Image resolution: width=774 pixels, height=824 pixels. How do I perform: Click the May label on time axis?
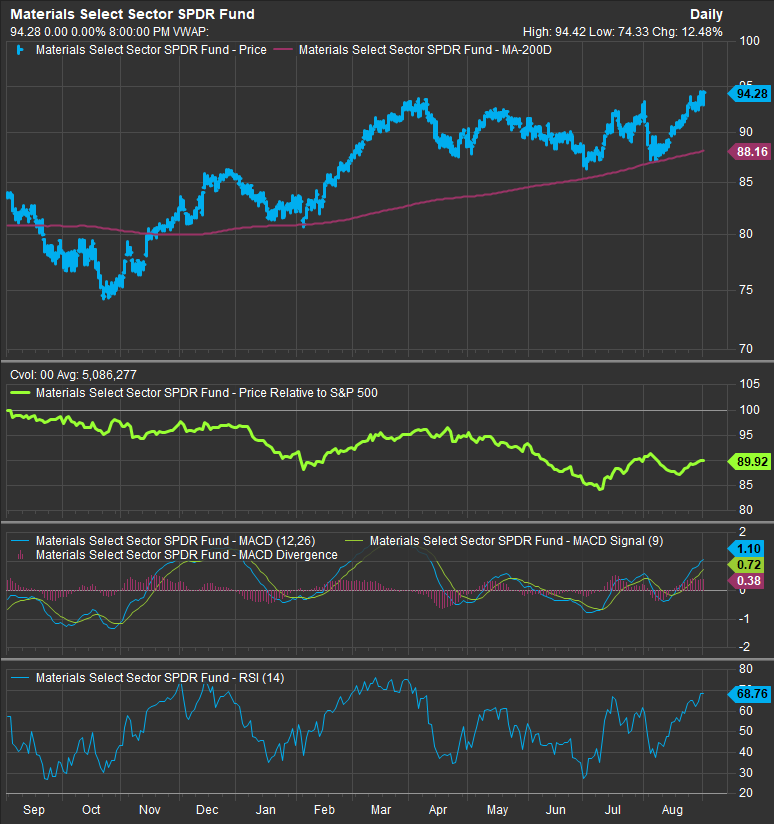click(497, 810)
